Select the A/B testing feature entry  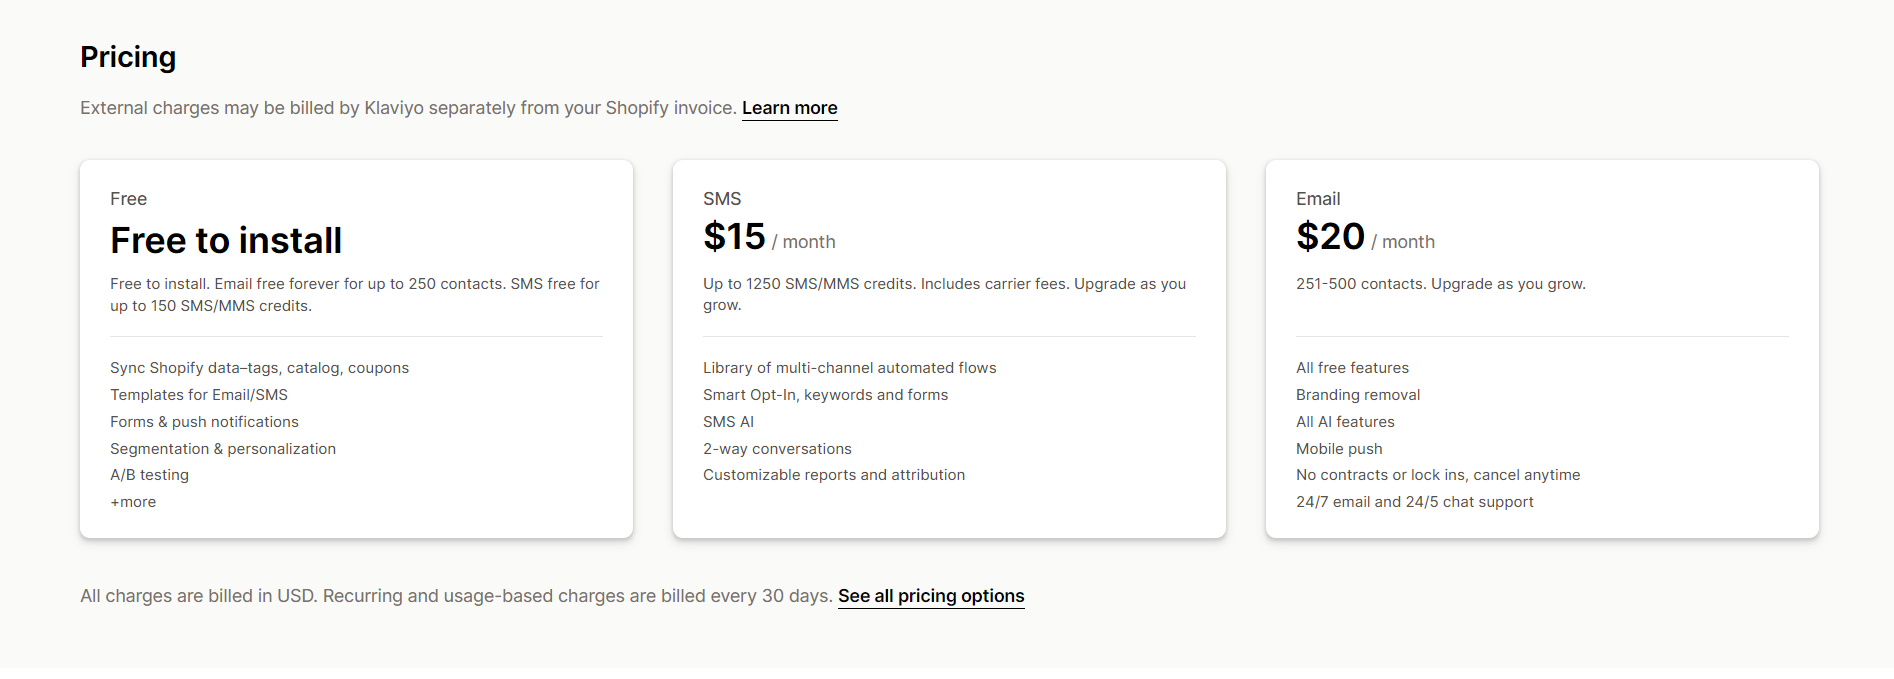(149, 474)
